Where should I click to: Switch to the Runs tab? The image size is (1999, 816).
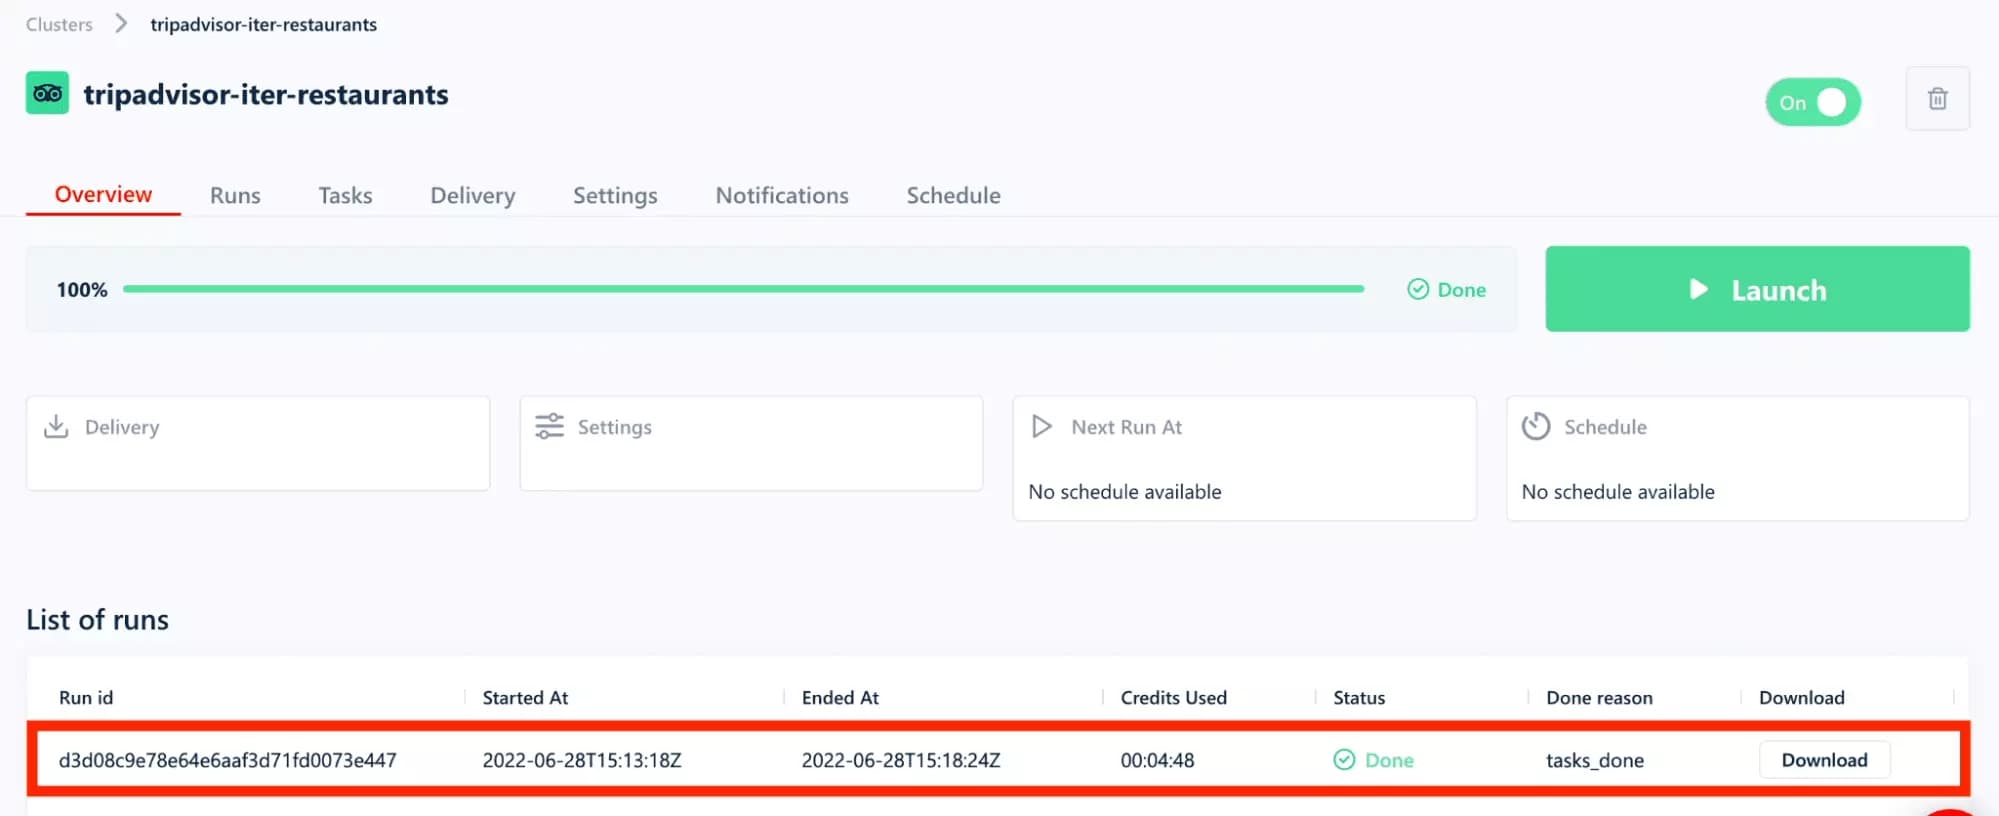[x=235, y=195]
